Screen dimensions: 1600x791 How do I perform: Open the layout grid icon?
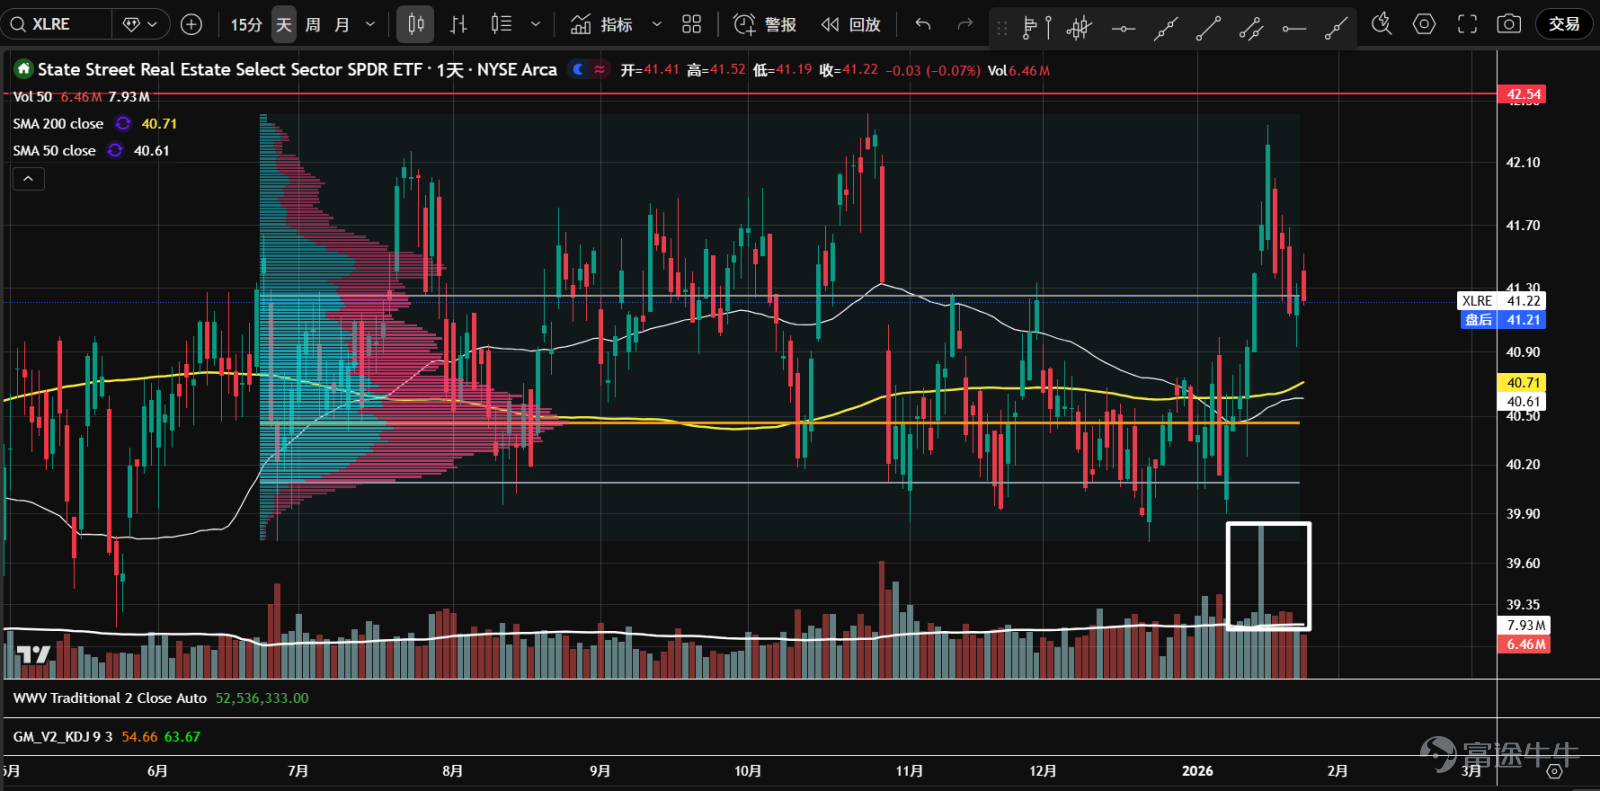click(x=692, y=24)
